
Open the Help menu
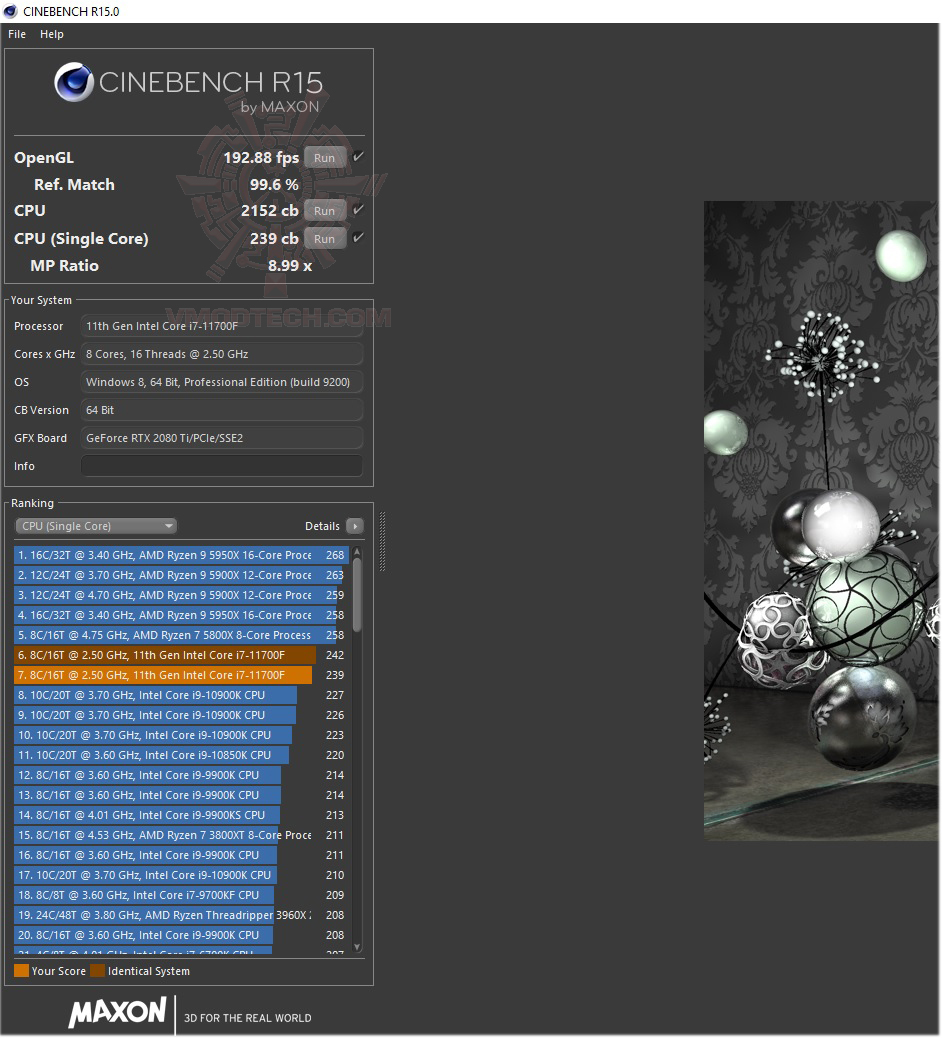[52, 34]
